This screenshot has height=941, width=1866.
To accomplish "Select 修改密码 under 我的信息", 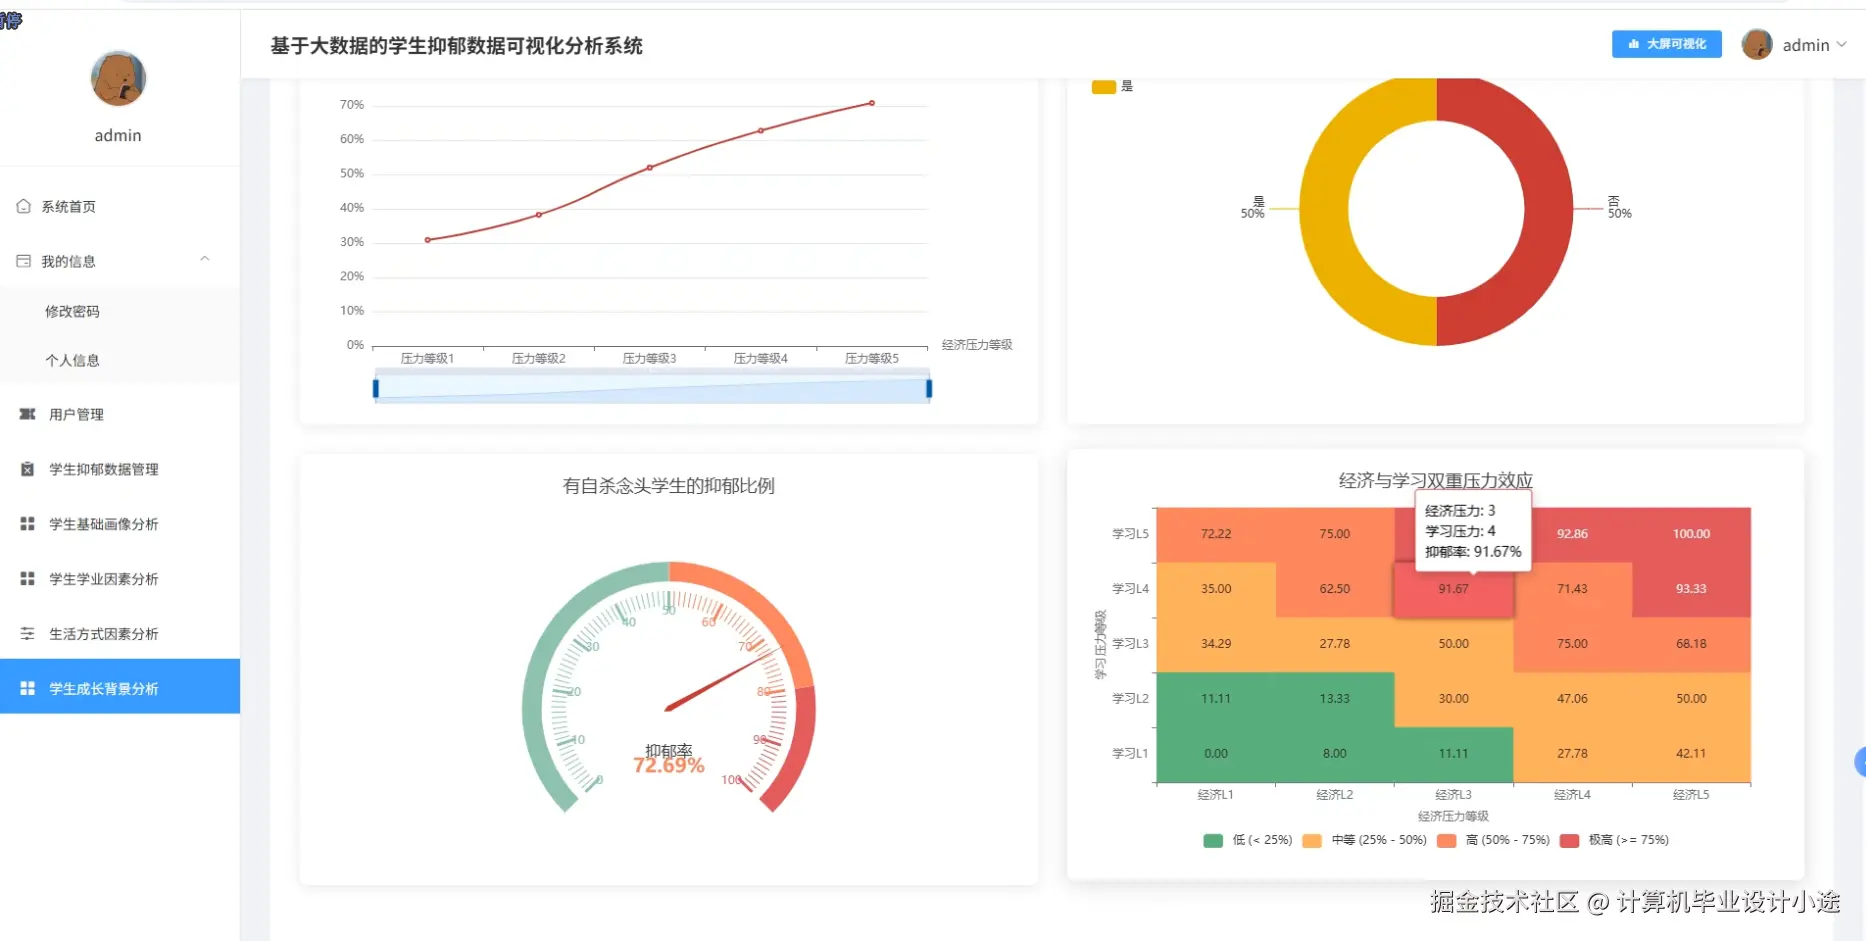I will click(x=72, y=311).
